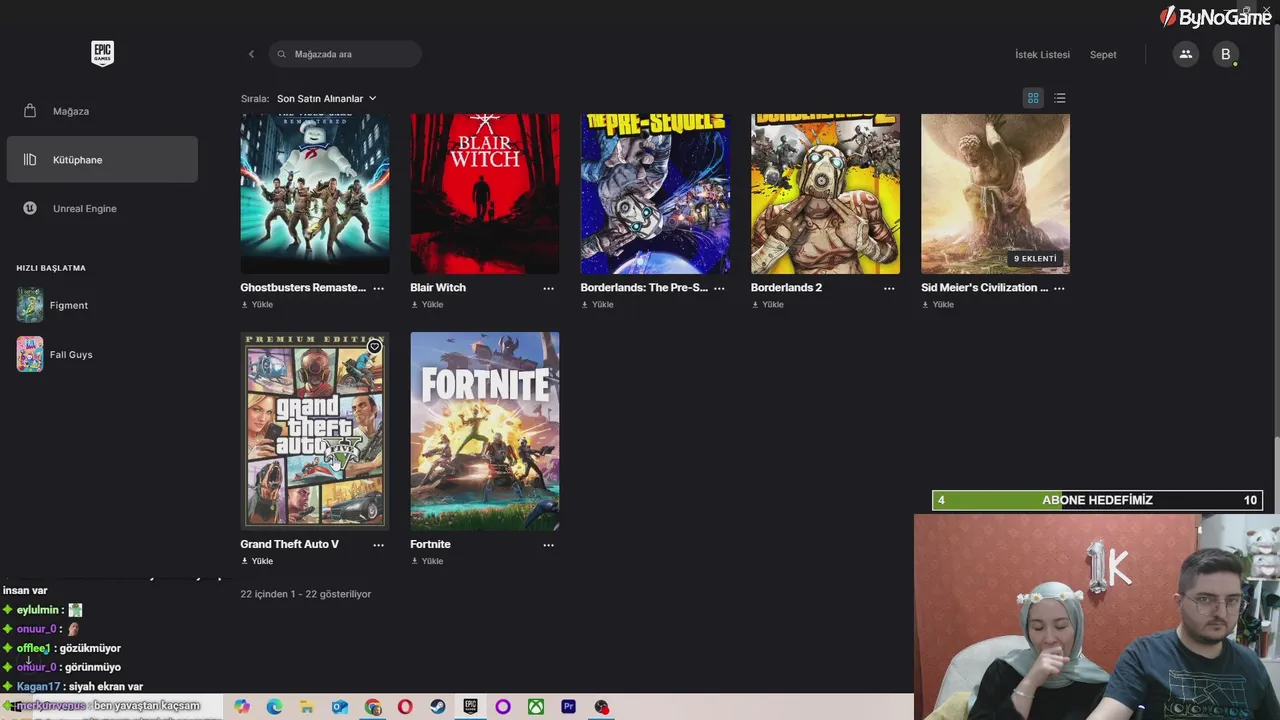The width and height of the screenshot is (1280, 720).
Task: Click Yükle under Borderlands 2
Action: tap(768, 305)
